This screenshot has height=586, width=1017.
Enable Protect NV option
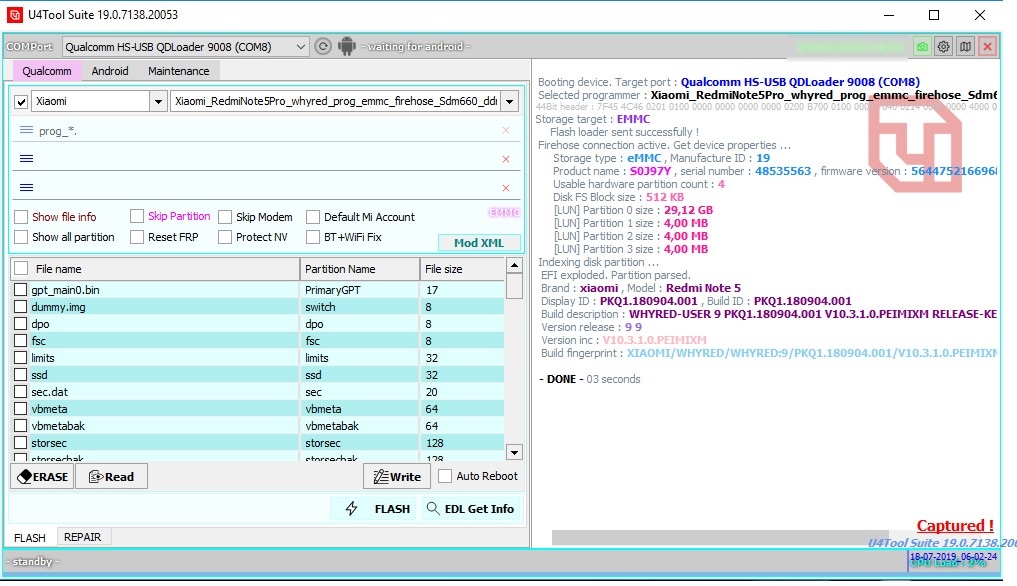pyautogui.click(x=225, y=237)
